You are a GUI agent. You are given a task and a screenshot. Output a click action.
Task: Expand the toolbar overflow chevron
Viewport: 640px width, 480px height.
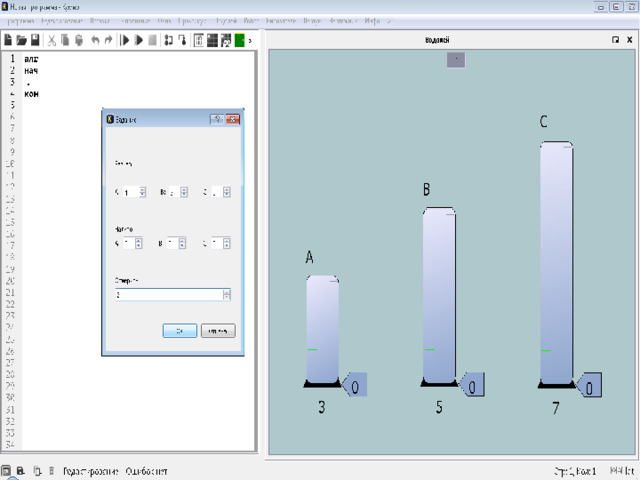click(x=250, y=40)
